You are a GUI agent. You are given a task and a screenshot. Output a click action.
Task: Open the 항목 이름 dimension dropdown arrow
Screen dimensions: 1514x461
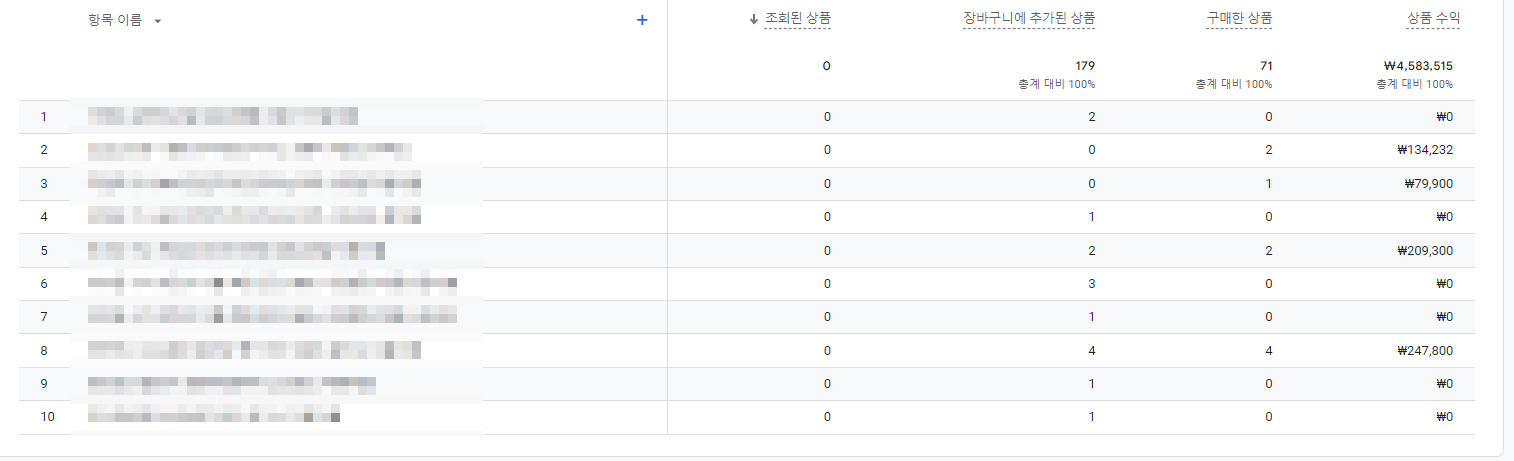tap(158, 21)
